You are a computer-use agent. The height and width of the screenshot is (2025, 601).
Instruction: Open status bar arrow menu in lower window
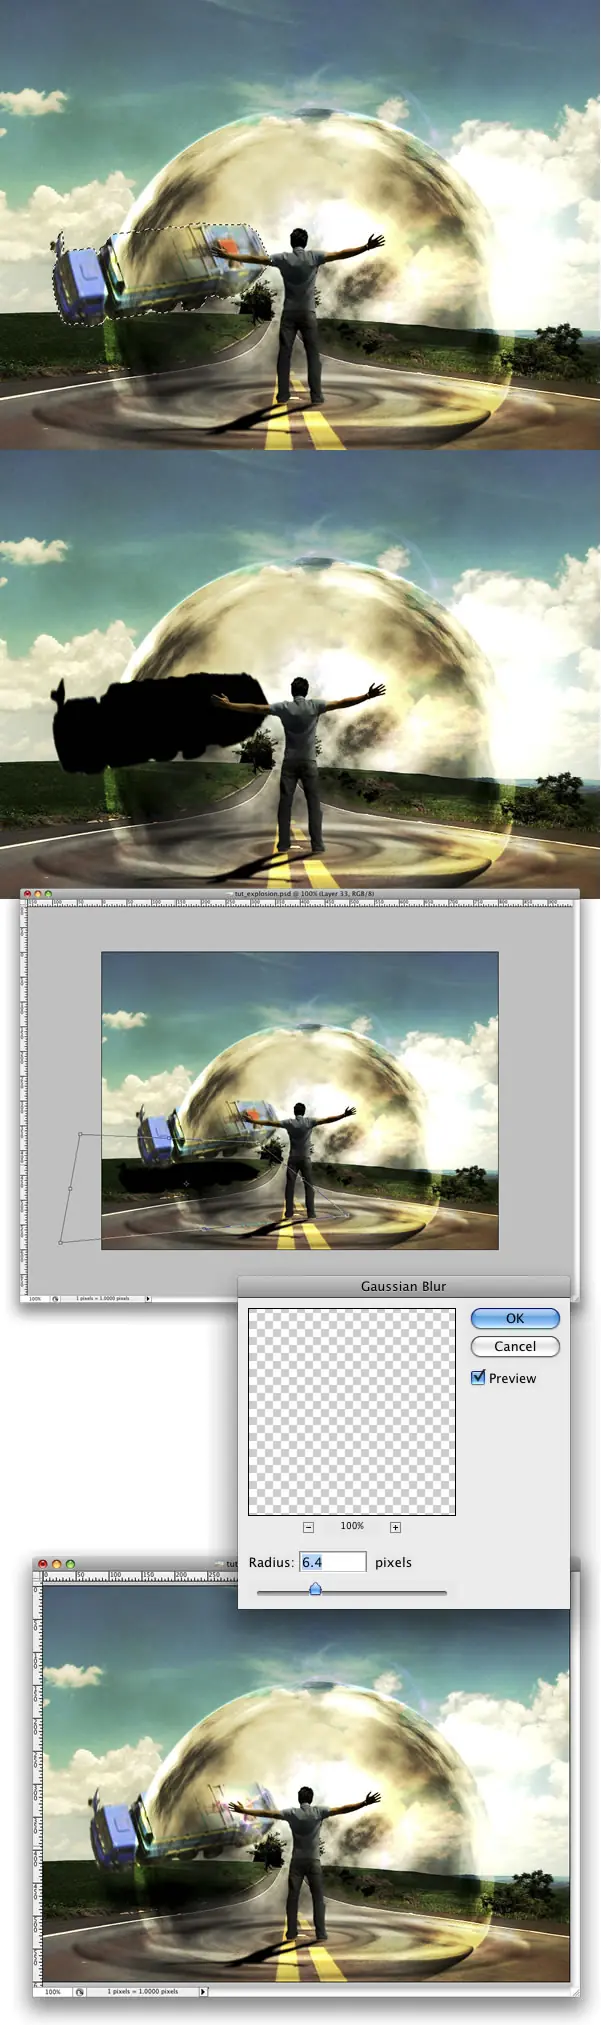[203, 1991]
